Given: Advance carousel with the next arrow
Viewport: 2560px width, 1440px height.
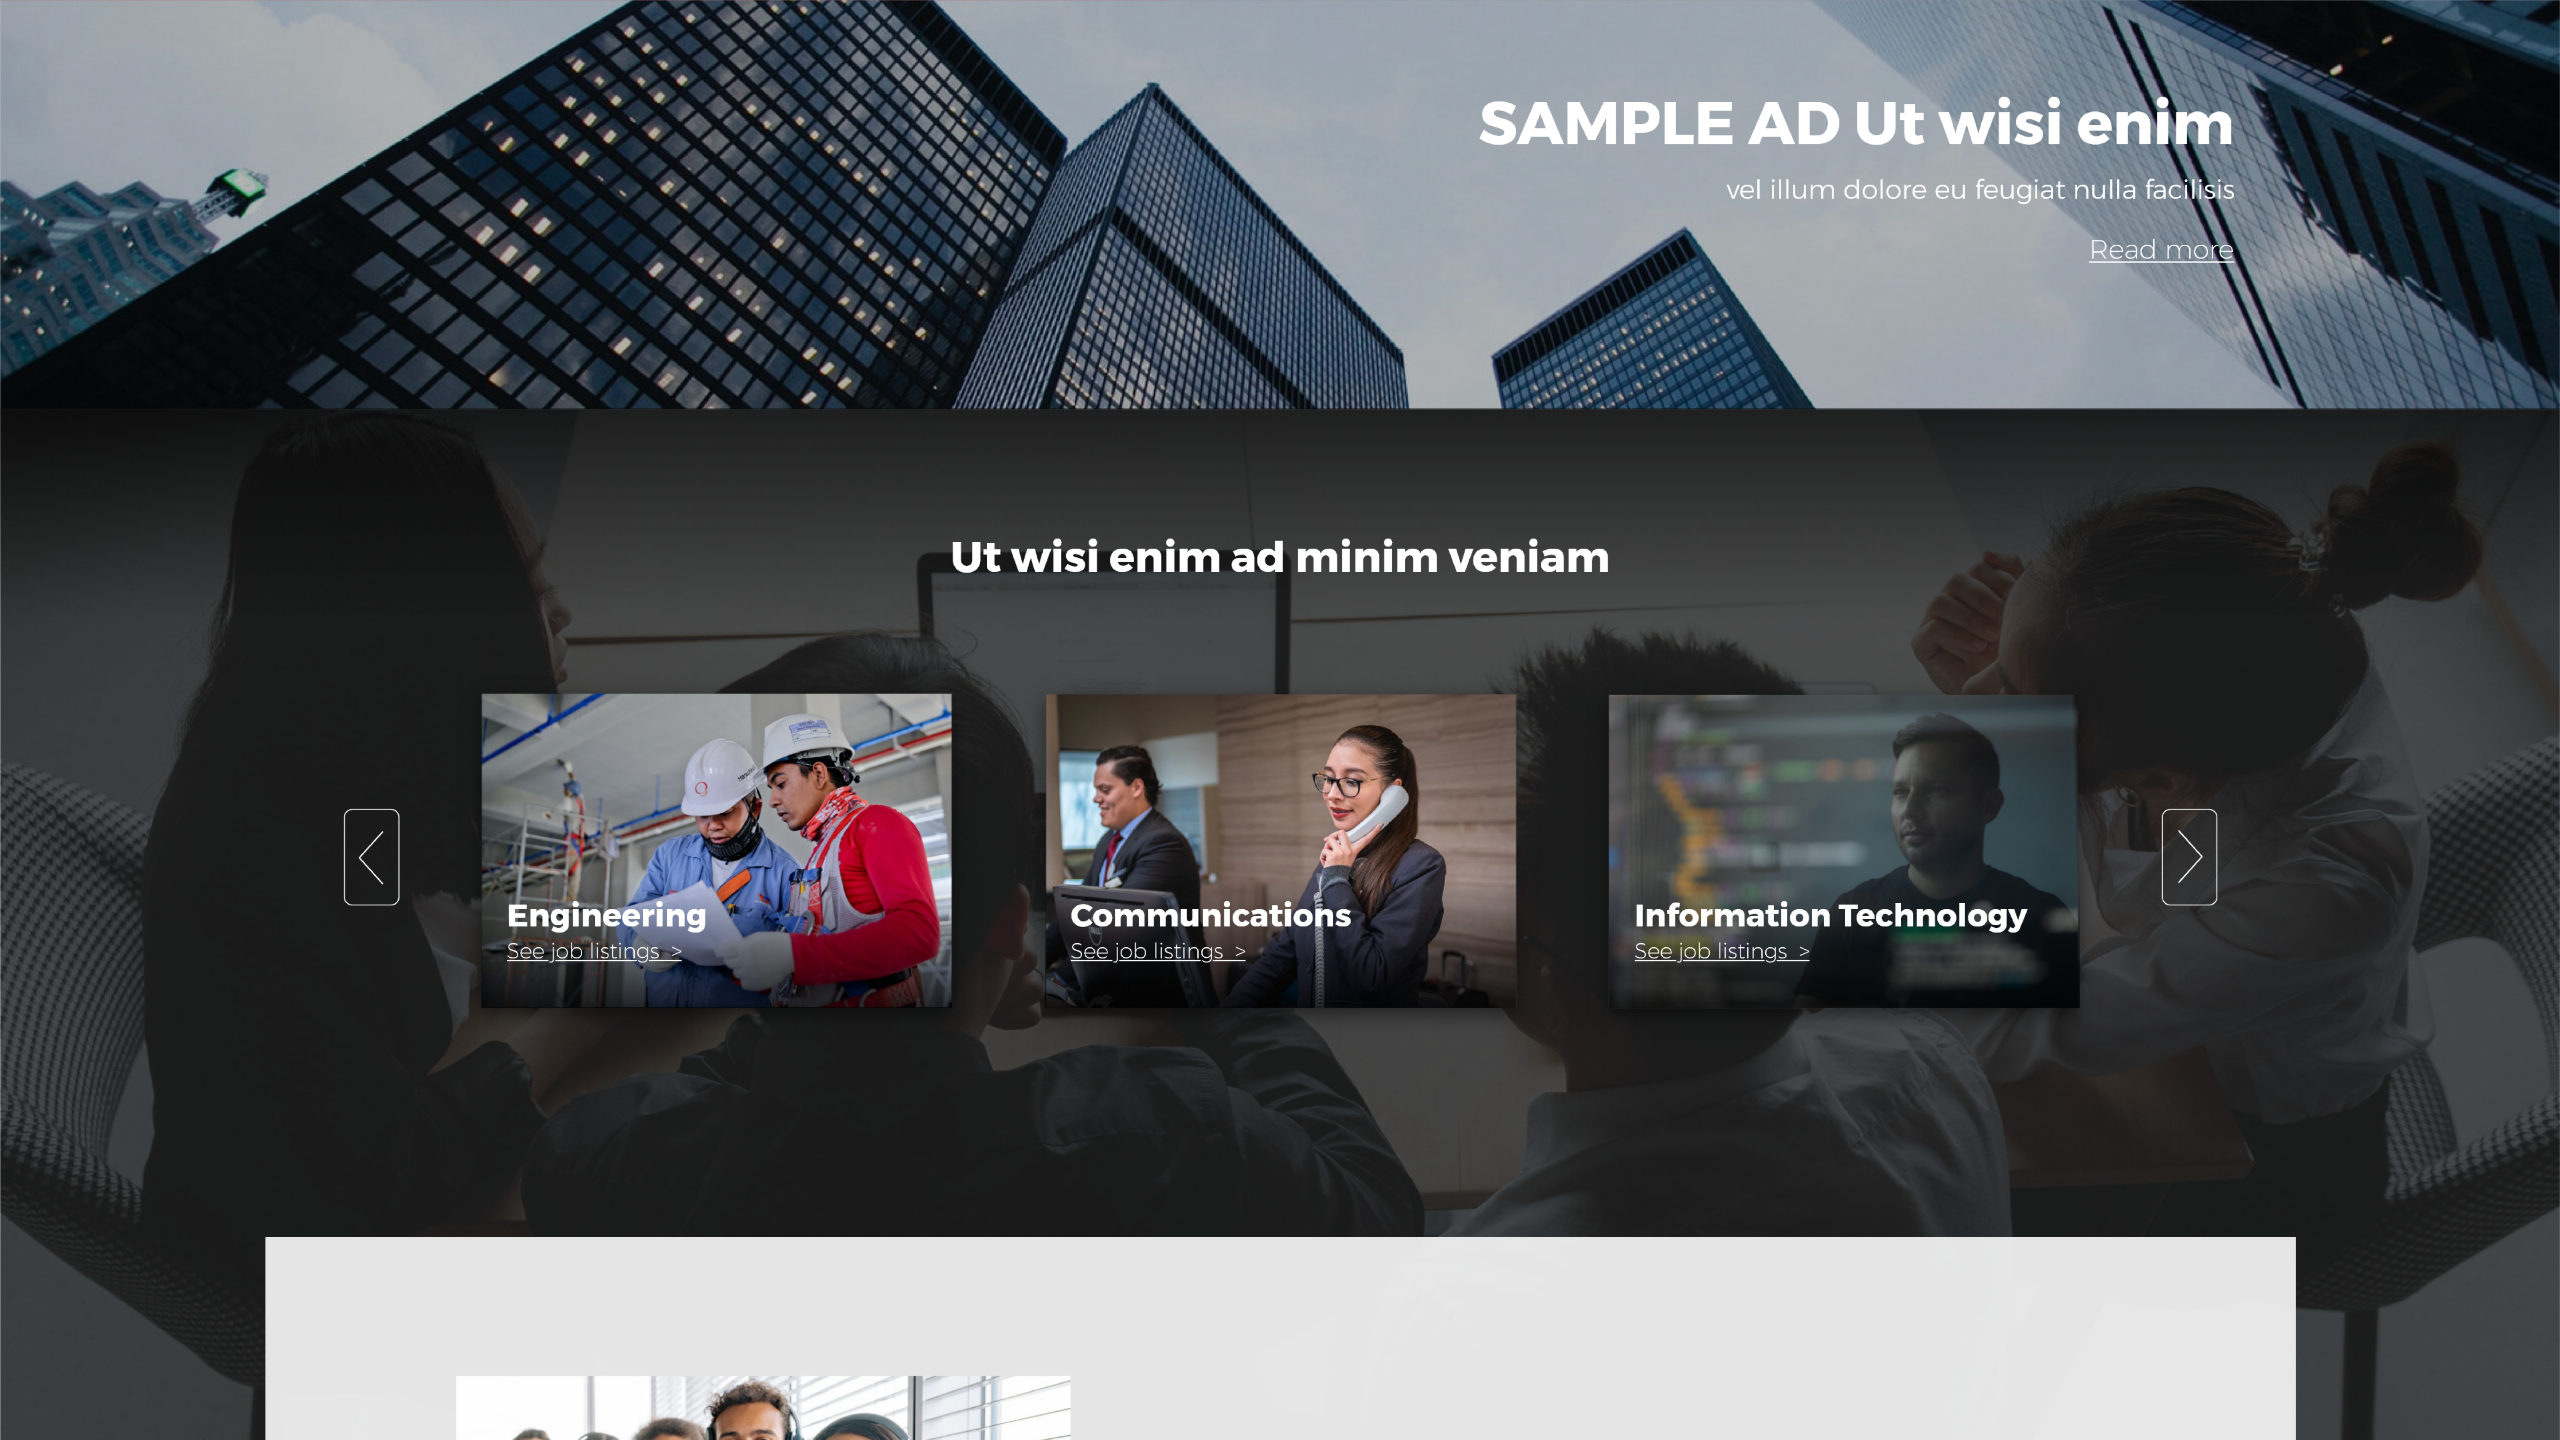Looking at the screenshot, I should pos(2189,857).
